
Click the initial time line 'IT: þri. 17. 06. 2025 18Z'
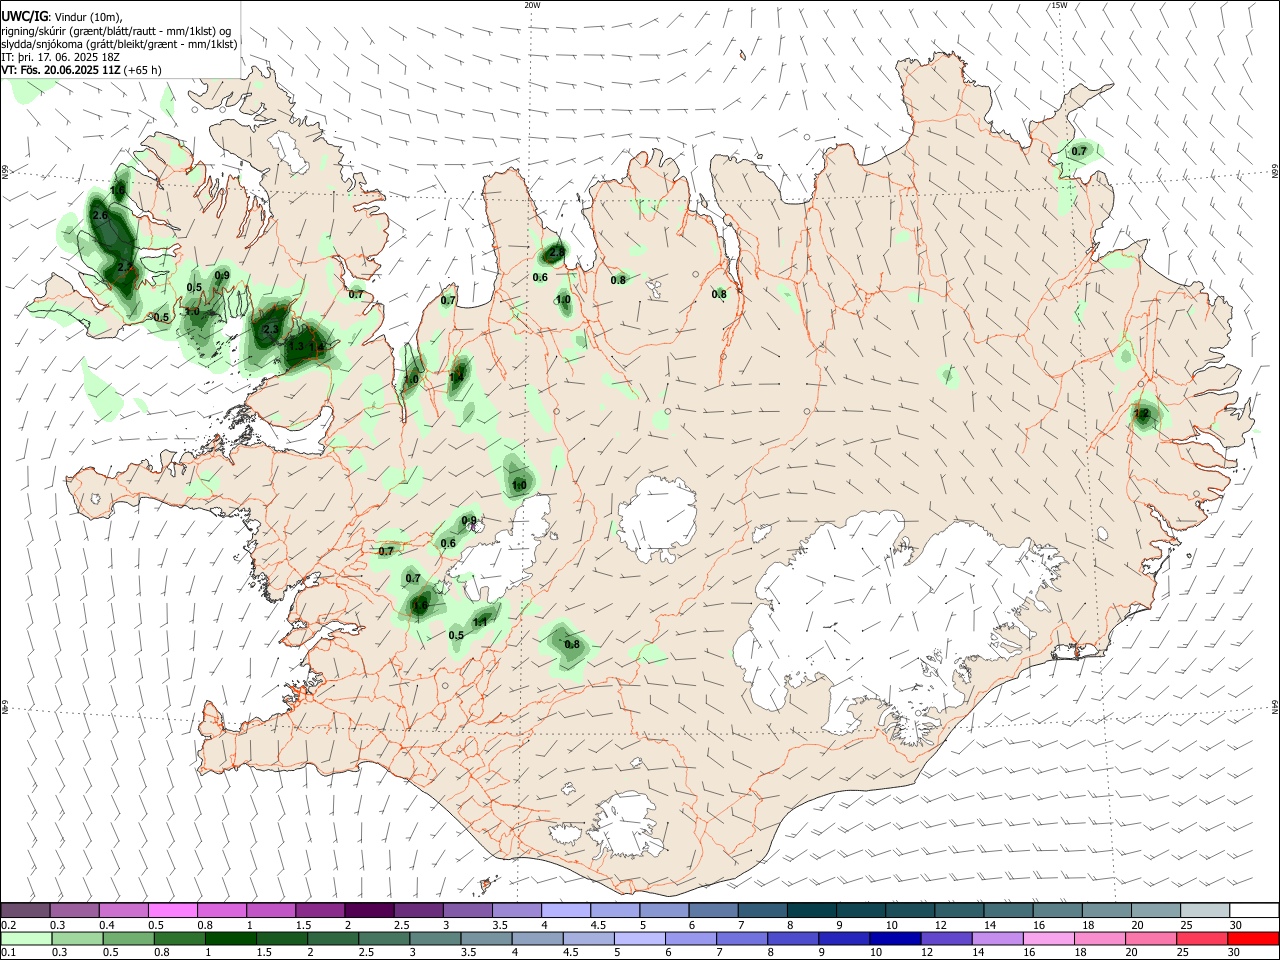click(60, 57)
